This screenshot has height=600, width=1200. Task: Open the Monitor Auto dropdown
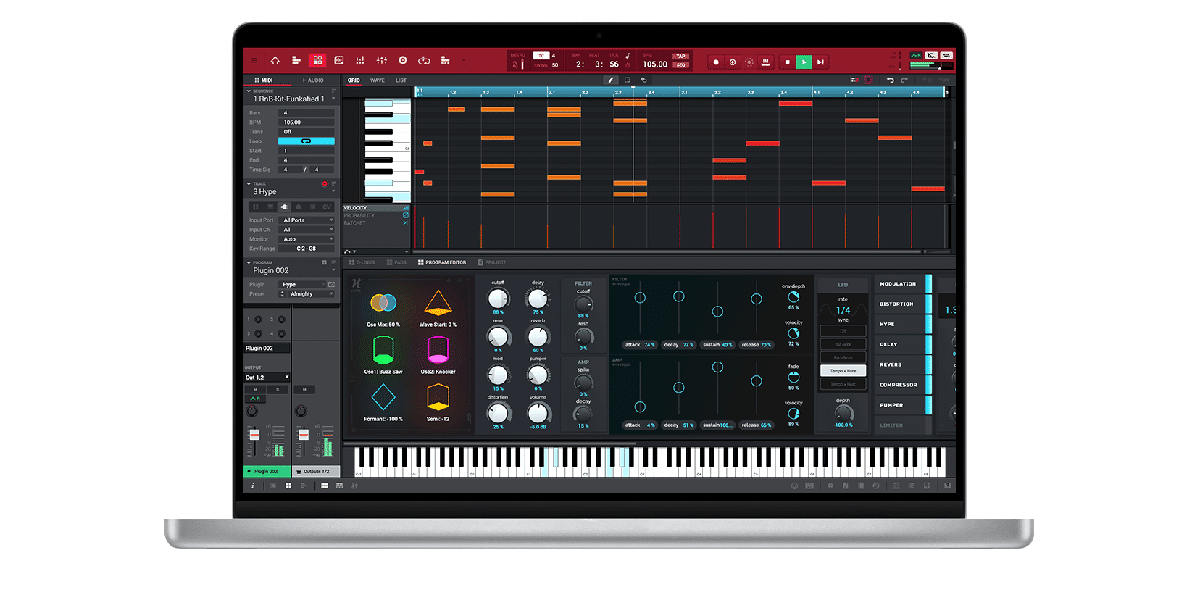tap(308, 239)
